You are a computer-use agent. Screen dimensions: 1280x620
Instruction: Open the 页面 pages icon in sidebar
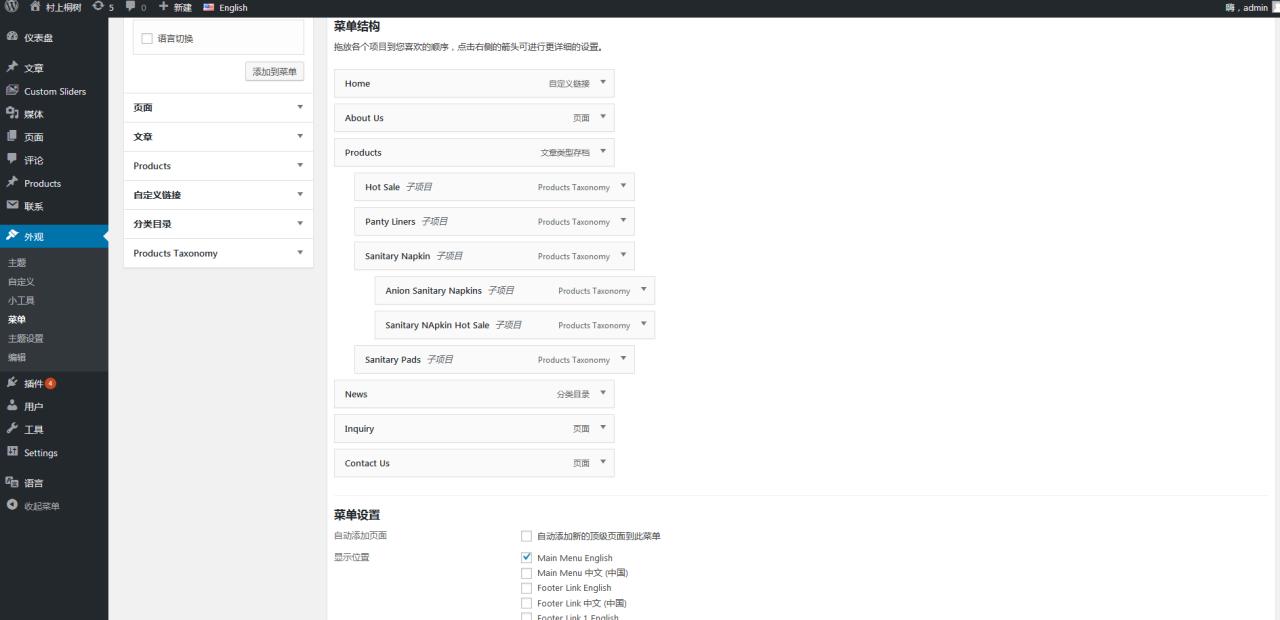tap(12, 136)
